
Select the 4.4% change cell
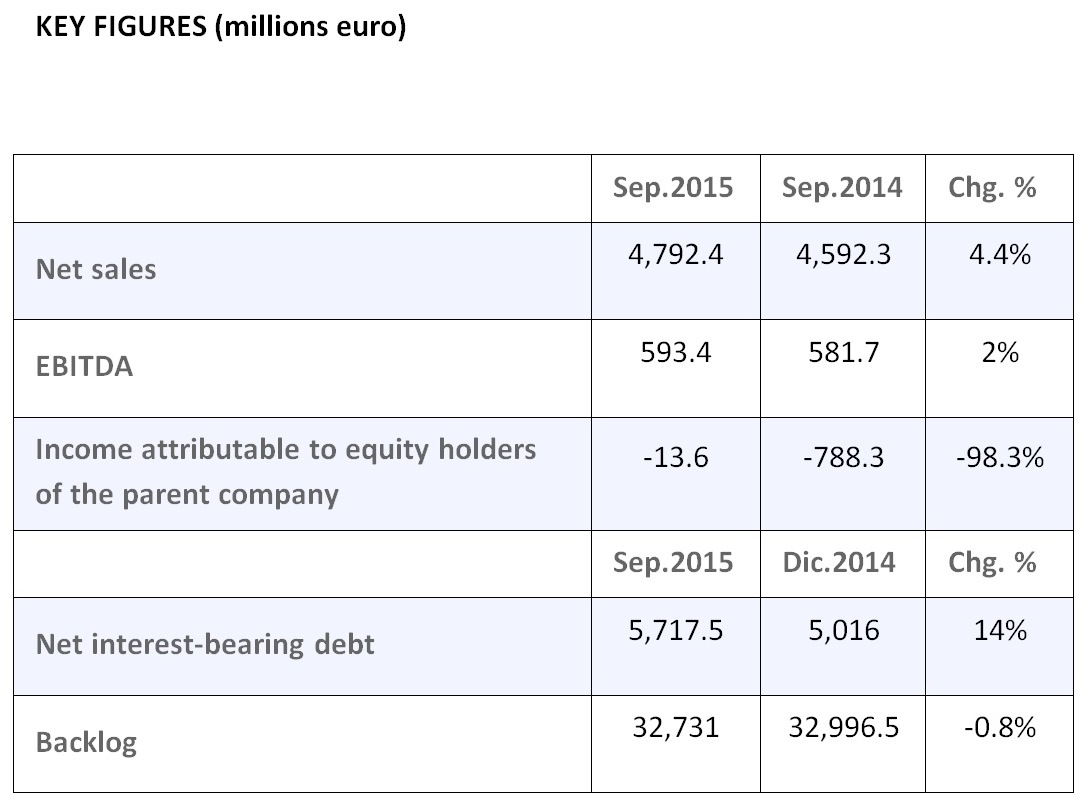[999, 255]
